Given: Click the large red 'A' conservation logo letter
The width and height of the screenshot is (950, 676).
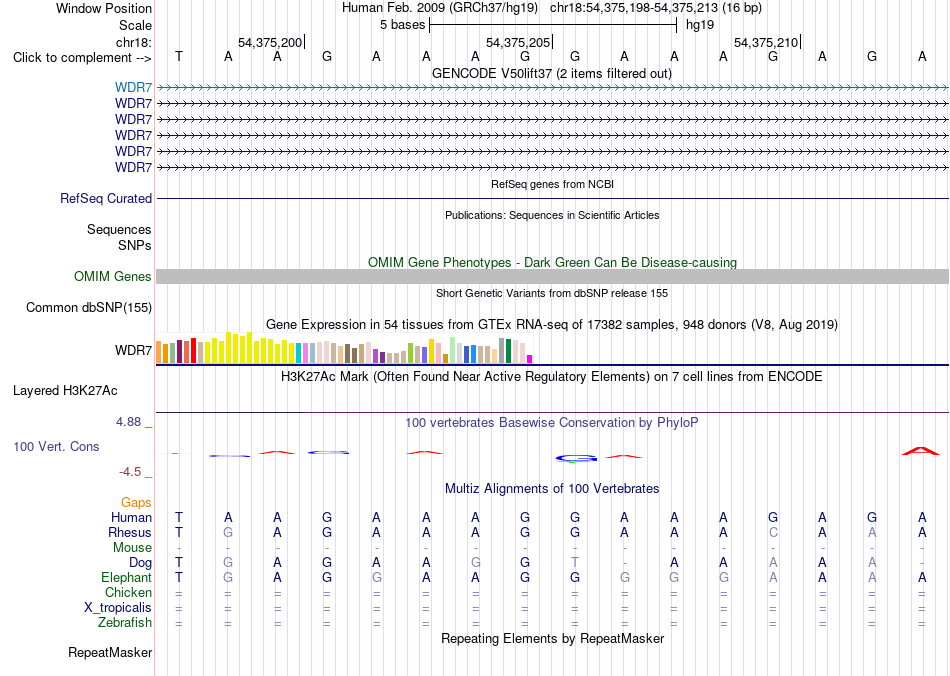Looking at the screenshot, I should point(921,451).
